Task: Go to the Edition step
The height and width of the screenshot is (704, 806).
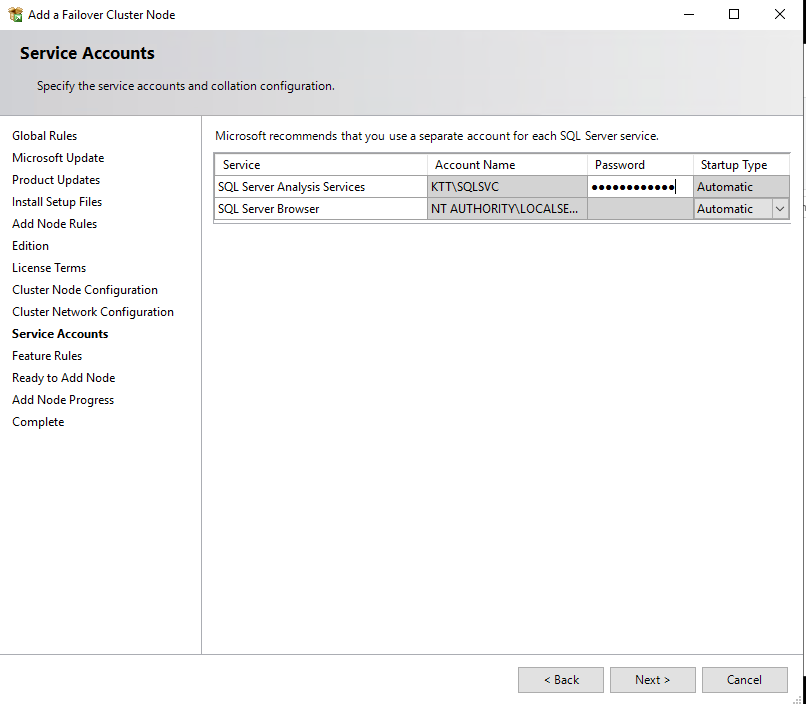Action: (x=30, y=246)
